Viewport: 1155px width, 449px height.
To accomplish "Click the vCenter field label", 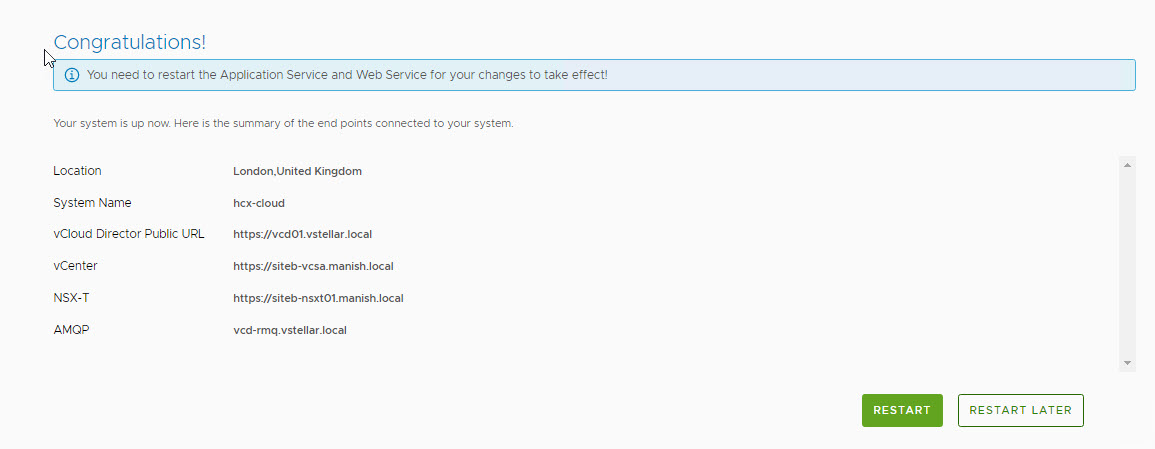I will coord(75,266).
